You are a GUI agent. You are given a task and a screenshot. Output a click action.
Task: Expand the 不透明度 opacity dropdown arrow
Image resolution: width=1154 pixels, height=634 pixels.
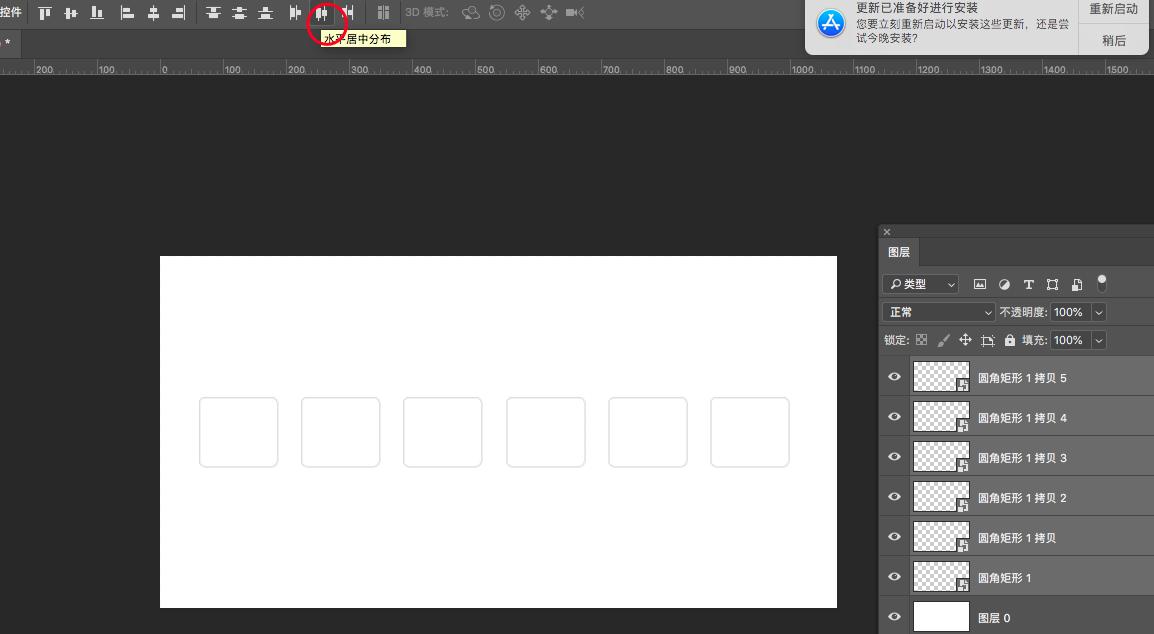pyautogui.click(x=1099, y=312)
